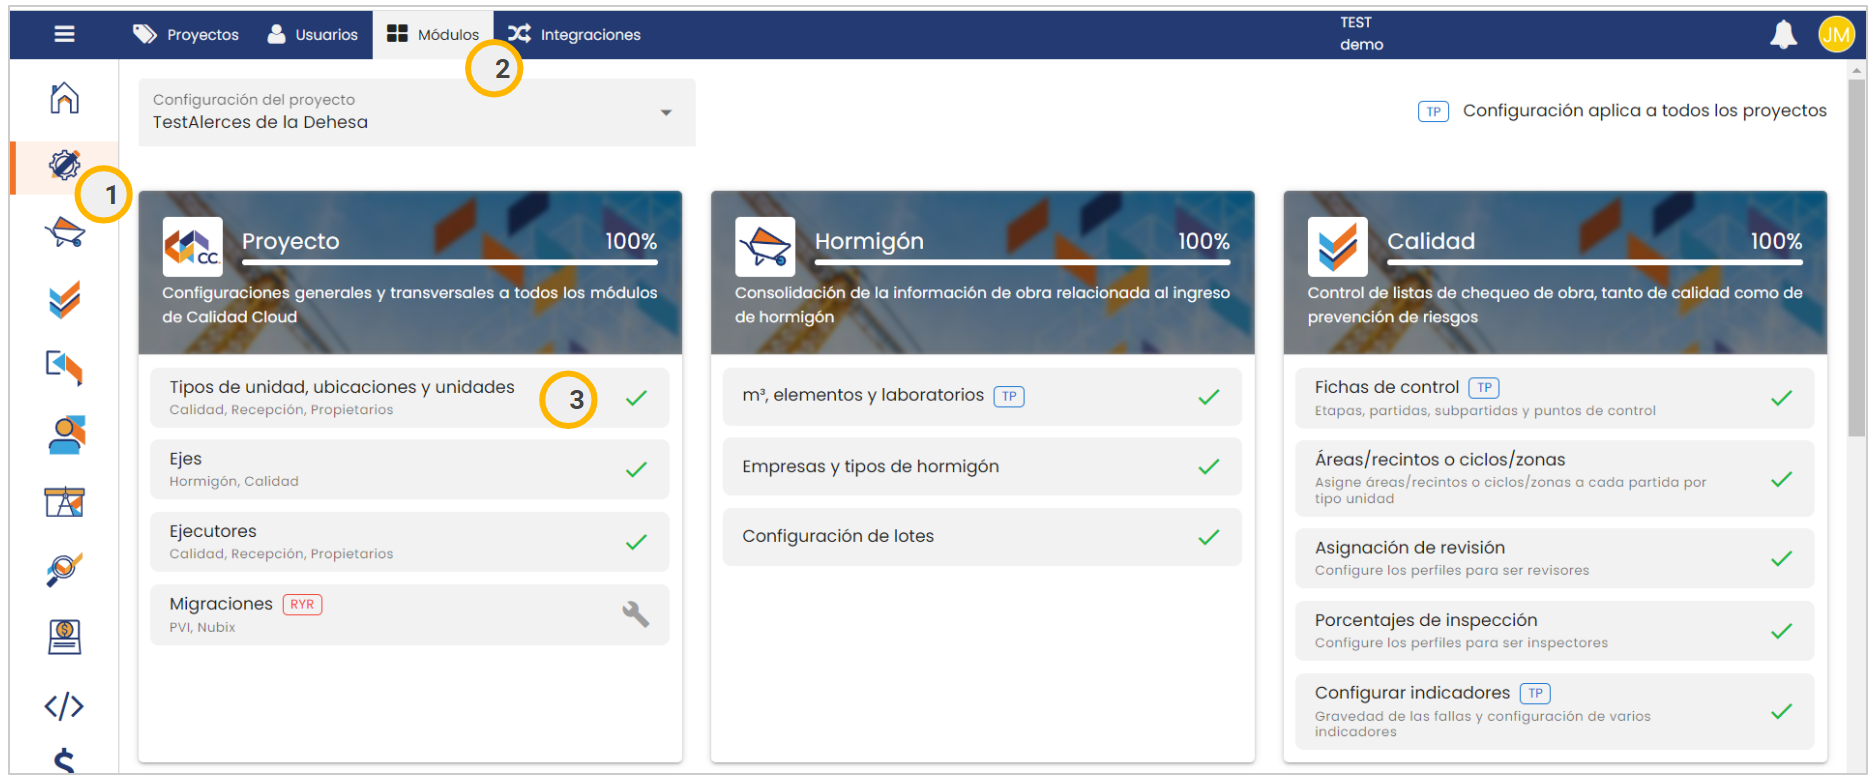Click the checkmark for Fichas de control
1876x781 pixels.
tap(1781, 398)
